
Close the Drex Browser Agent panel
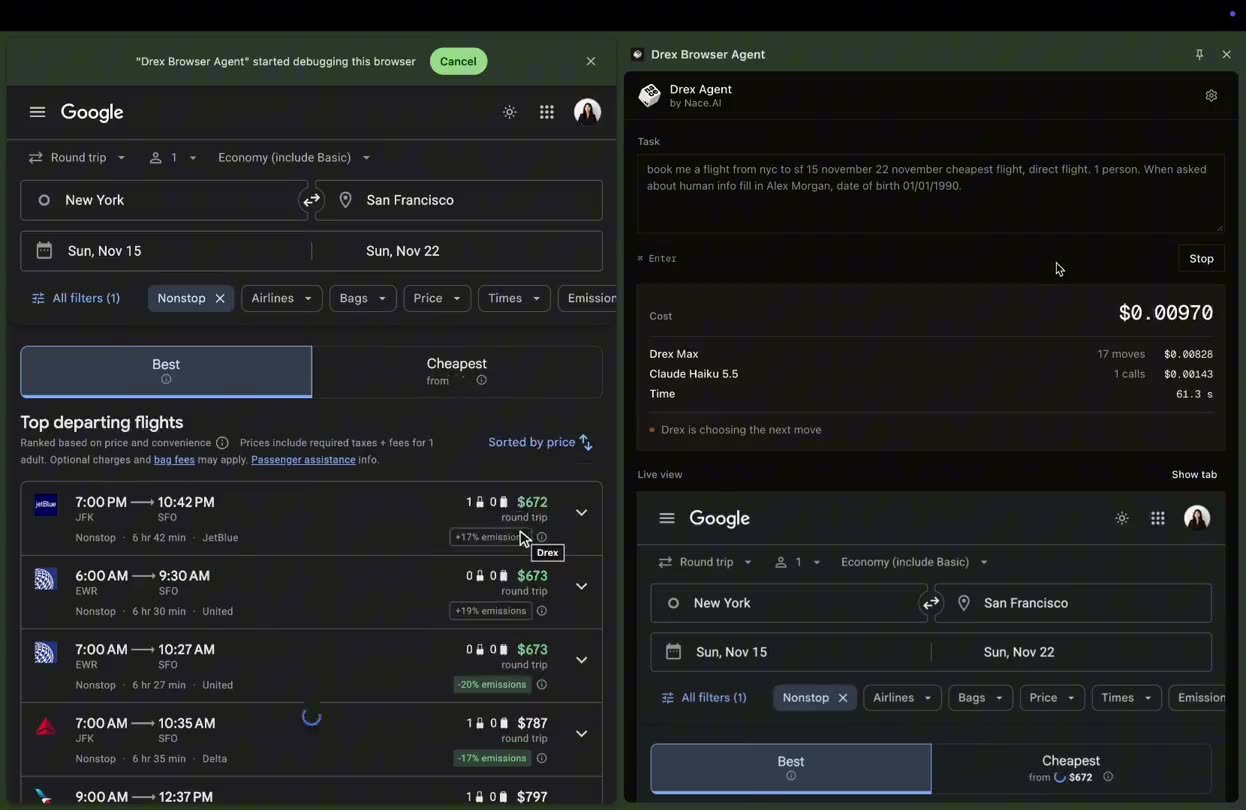1227,54
